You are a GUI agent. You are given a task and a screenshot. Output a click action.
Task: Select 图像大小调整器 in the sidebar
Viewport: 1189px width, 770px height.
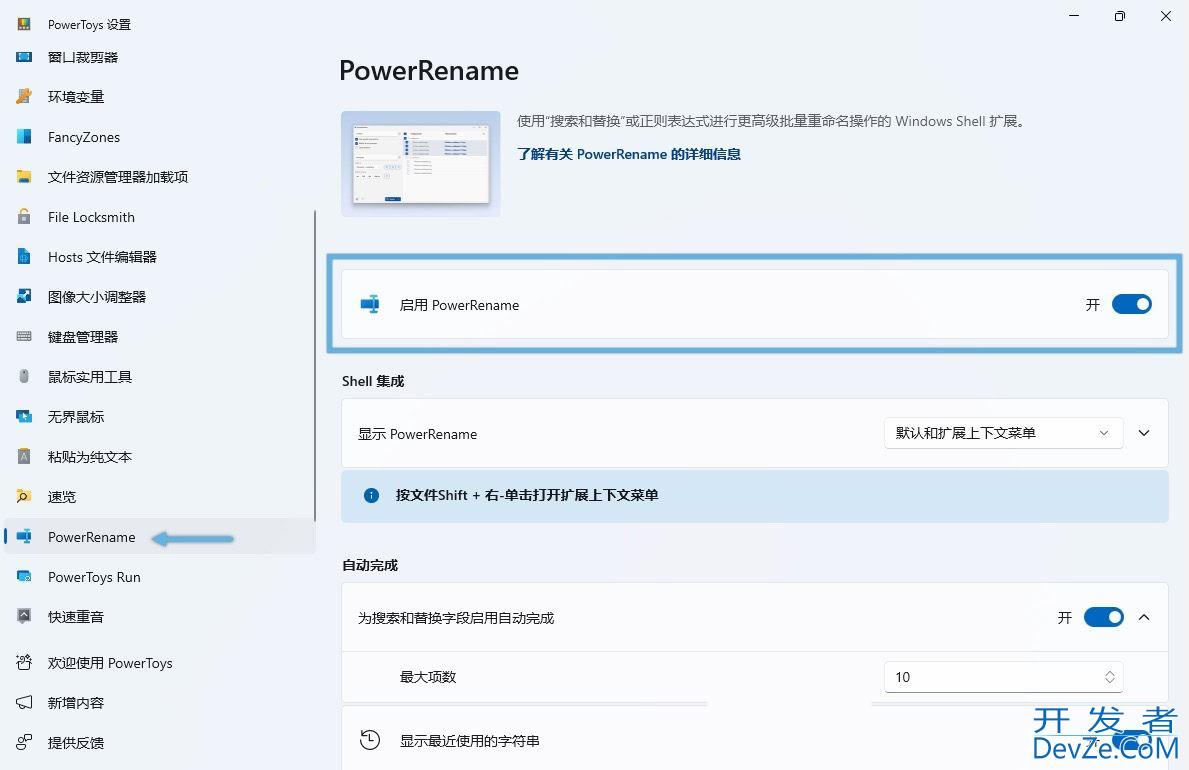pos(96,297)
